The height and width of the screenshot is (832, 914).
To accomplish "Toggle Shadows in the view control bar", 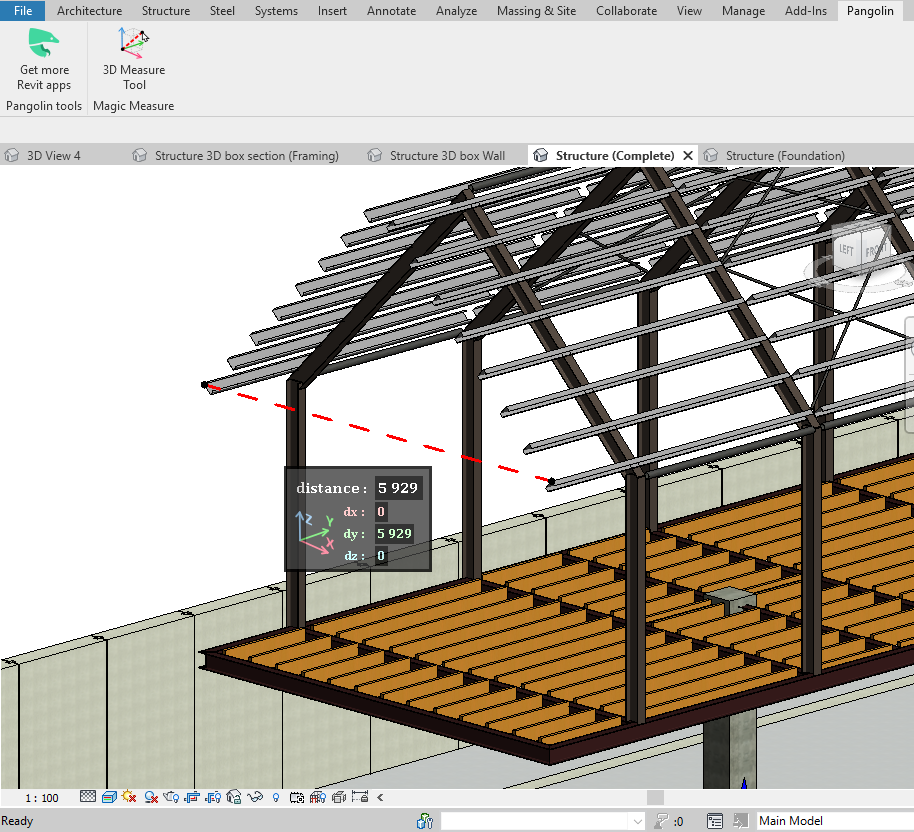I will (x=150, y=797).
